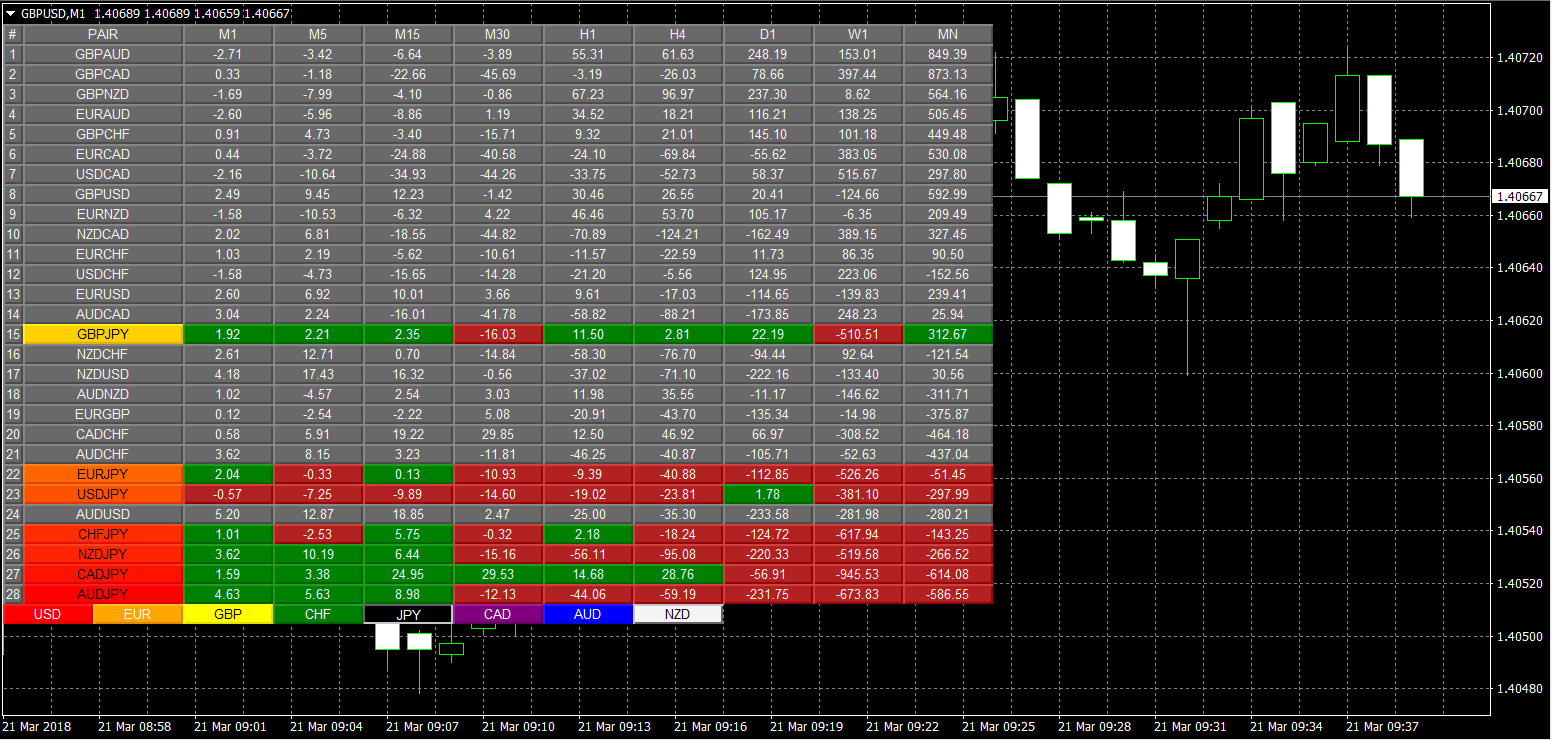Select the purple CAD currency button

point(498,614)
